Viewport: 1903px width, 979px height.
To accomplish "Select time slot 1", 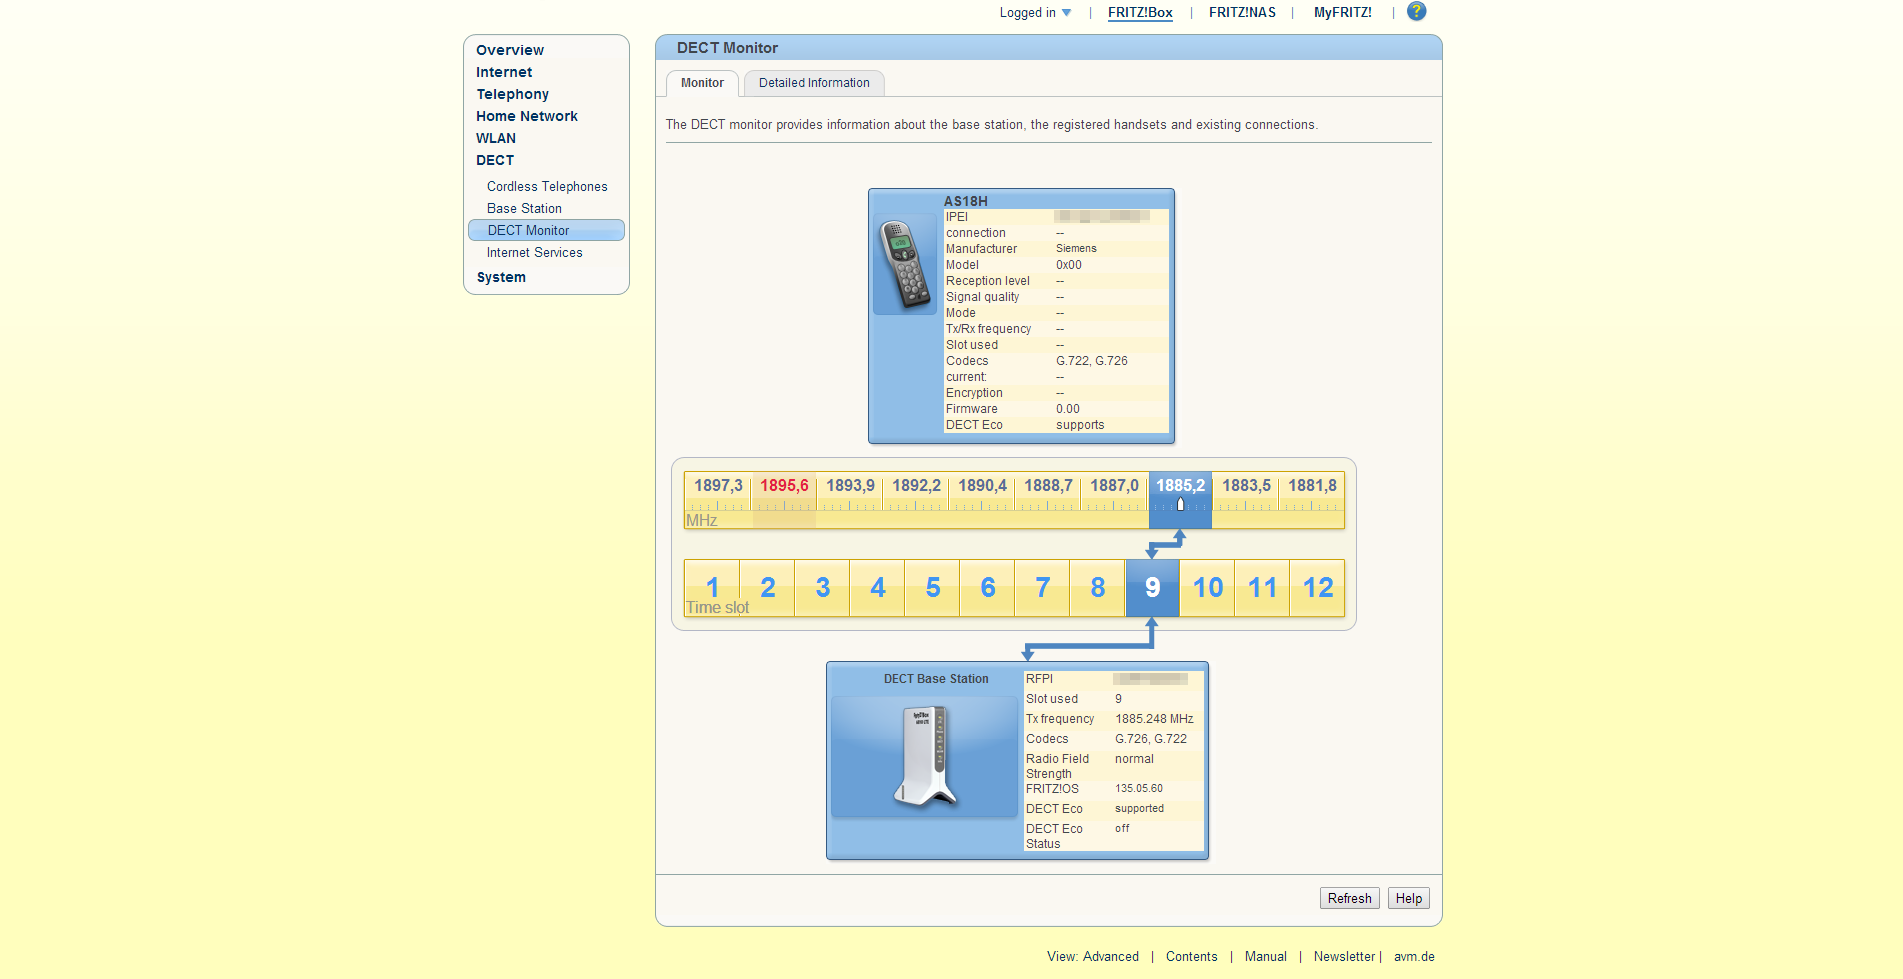I will coord(712,588).
